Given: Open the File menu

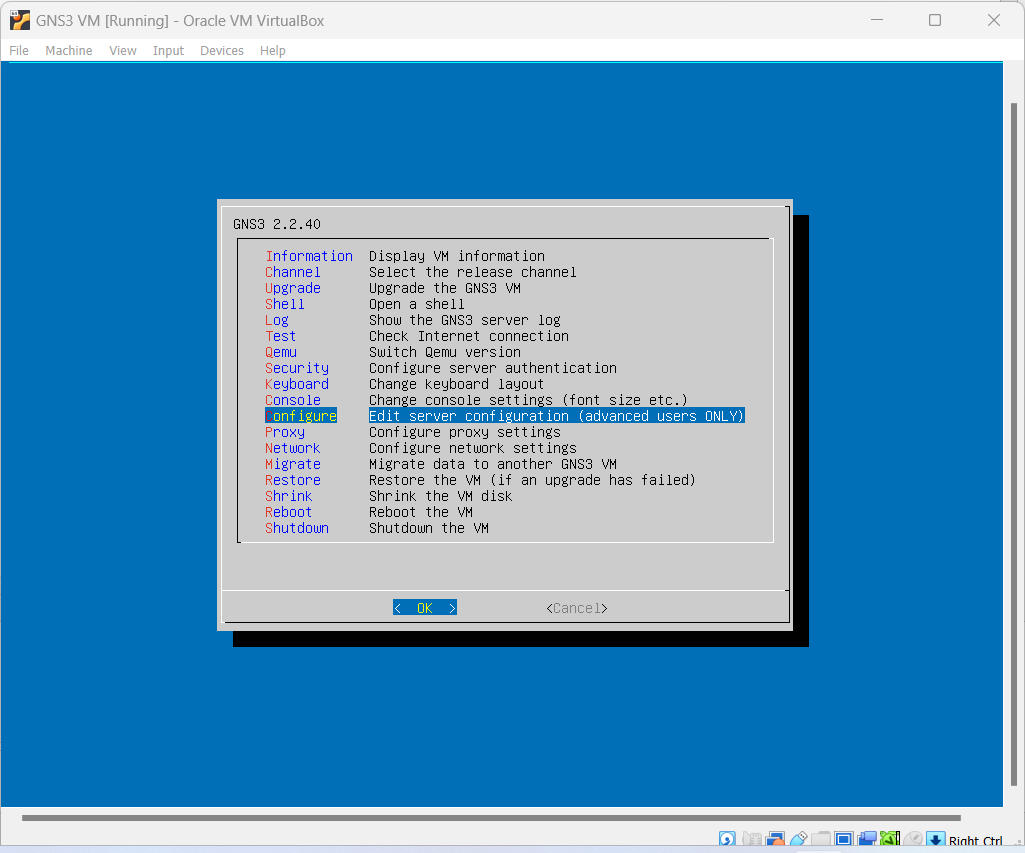Looking at the screenshot, I should click(x=18, y=50).
